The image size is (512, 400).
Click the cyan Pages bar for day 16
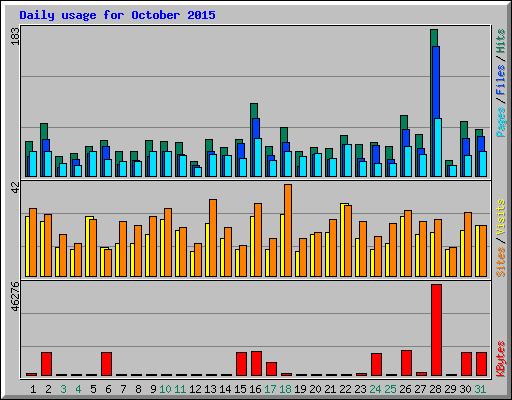pos(258,157)
